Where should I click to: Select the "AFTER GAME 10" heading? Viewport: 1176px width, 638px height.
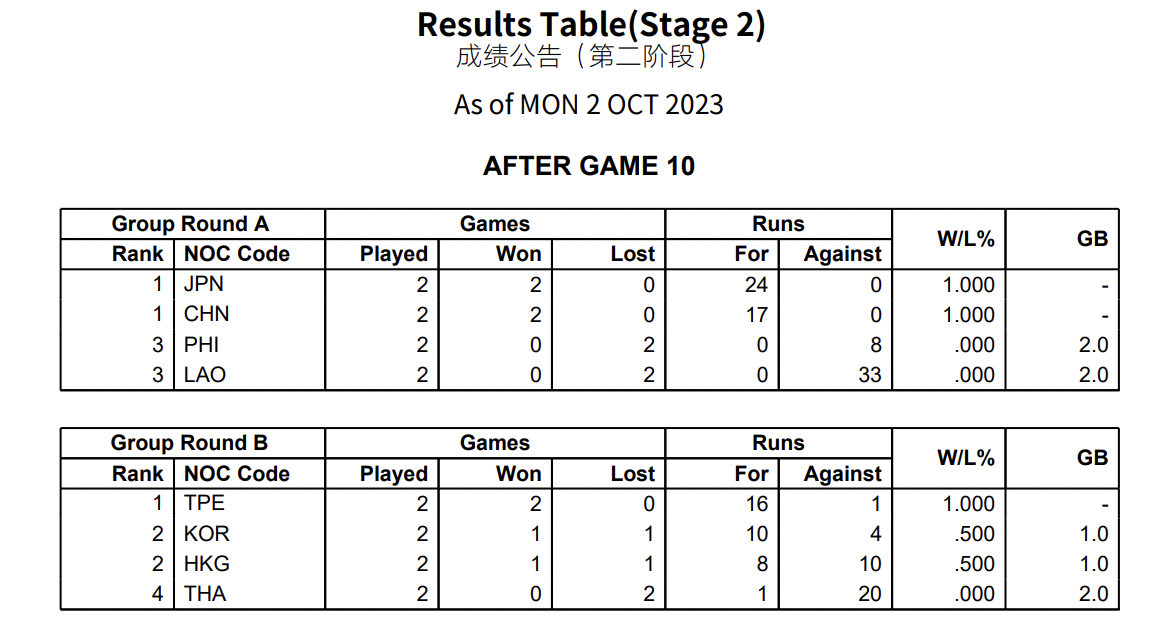588,166
